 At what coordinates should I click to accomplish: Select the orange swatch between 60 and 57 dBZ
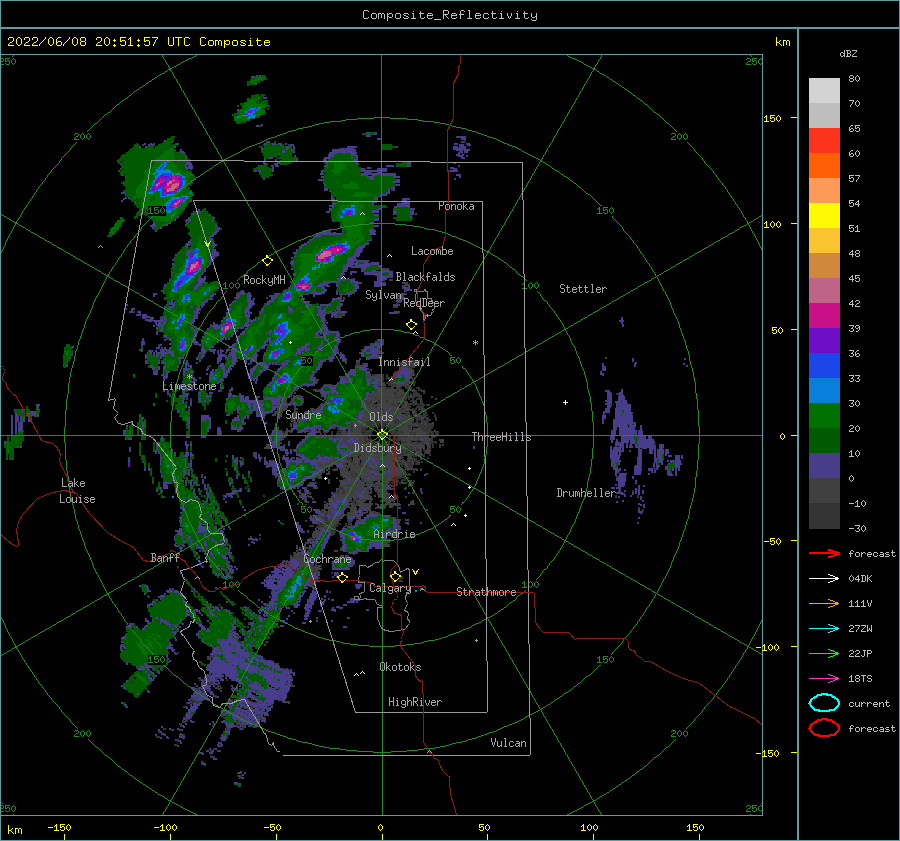coord(824,166)
